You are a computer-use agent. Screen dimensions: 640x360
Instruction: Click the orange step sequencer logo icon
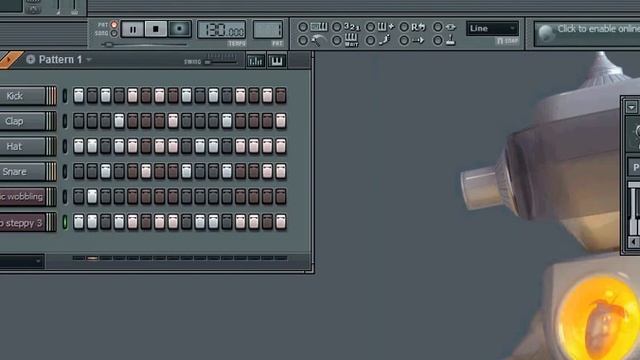(9, 60)
